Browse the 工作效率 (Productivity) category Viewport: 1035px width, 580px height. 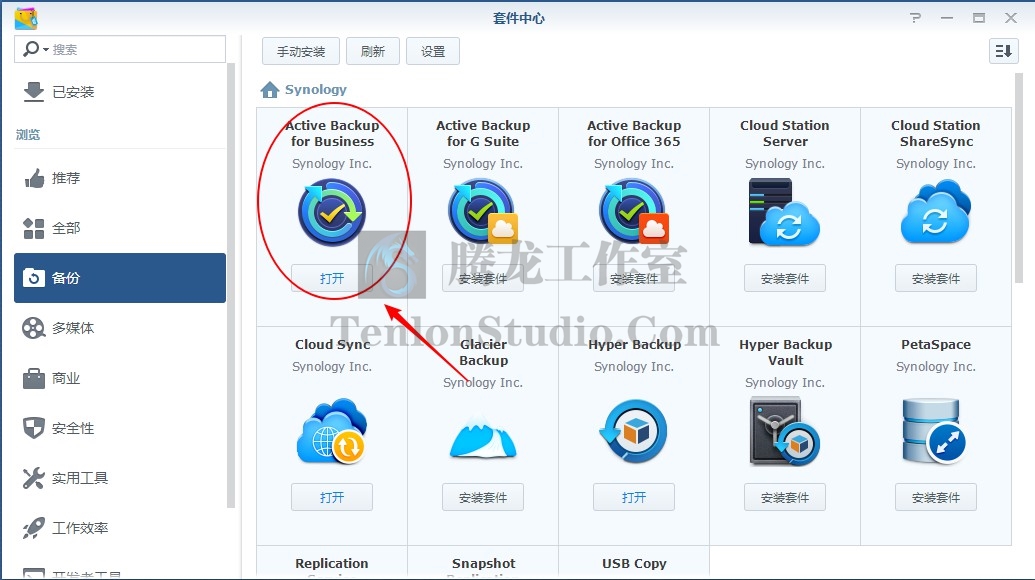(x=120, y=528)
